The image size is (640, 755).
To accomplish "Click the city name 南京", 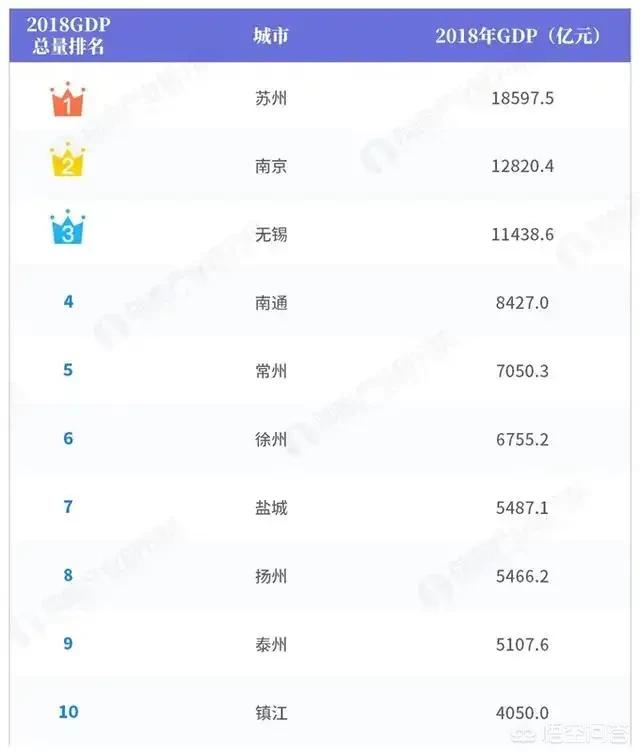I will tap(271, 166).
